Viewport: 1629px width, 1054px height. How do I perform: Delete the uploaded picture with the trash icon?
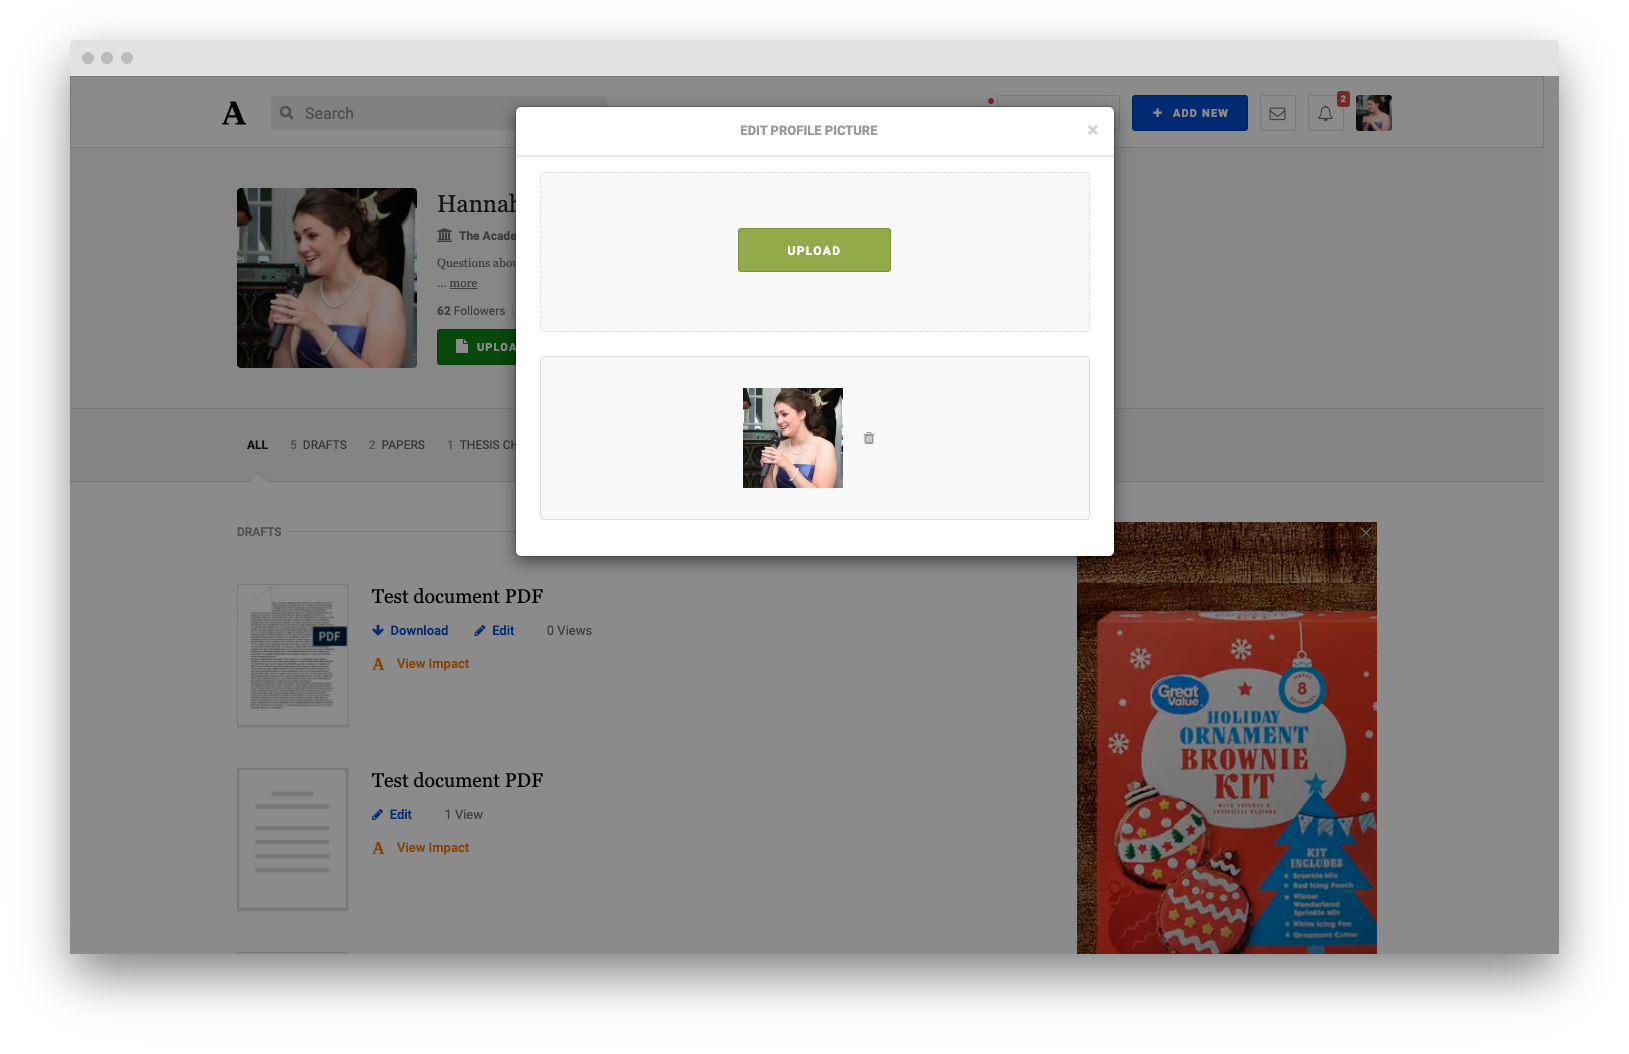868,438
